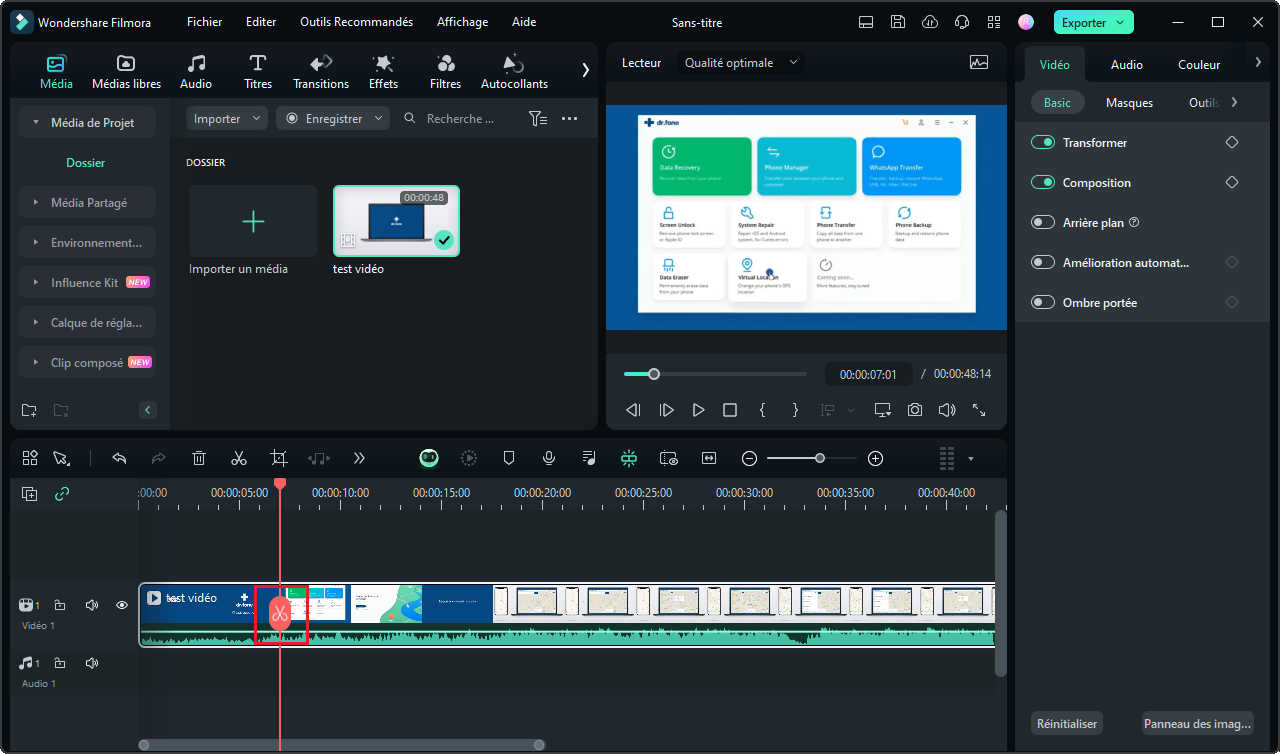This screenshot has height=754, width=1280.
Task: Open the media filter sort icon
Action: [x=538, y=118]
